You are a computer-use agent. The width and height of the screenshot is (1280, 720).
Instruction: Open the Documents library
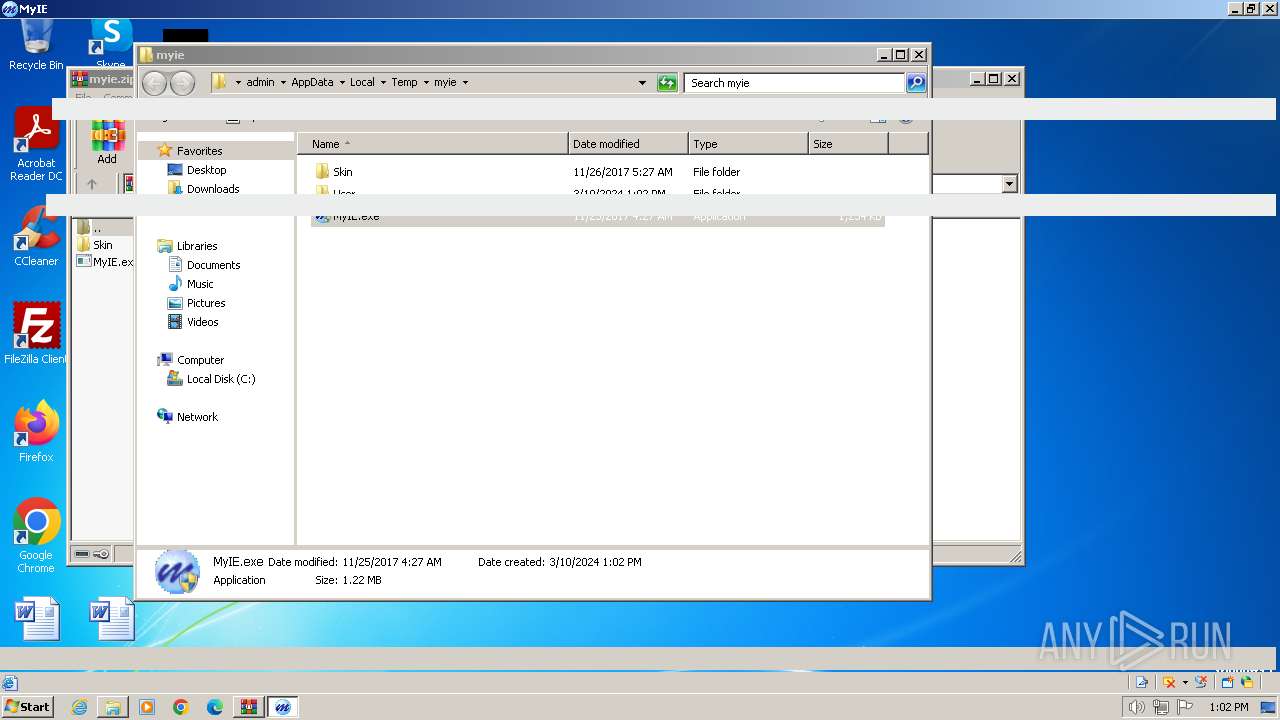pos(213,265)
